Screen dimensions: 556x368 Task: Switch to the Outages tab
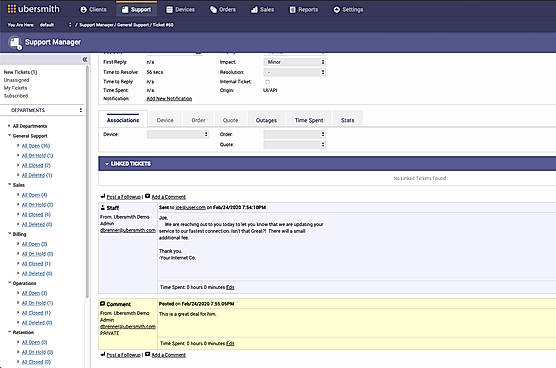click(266, 120)
